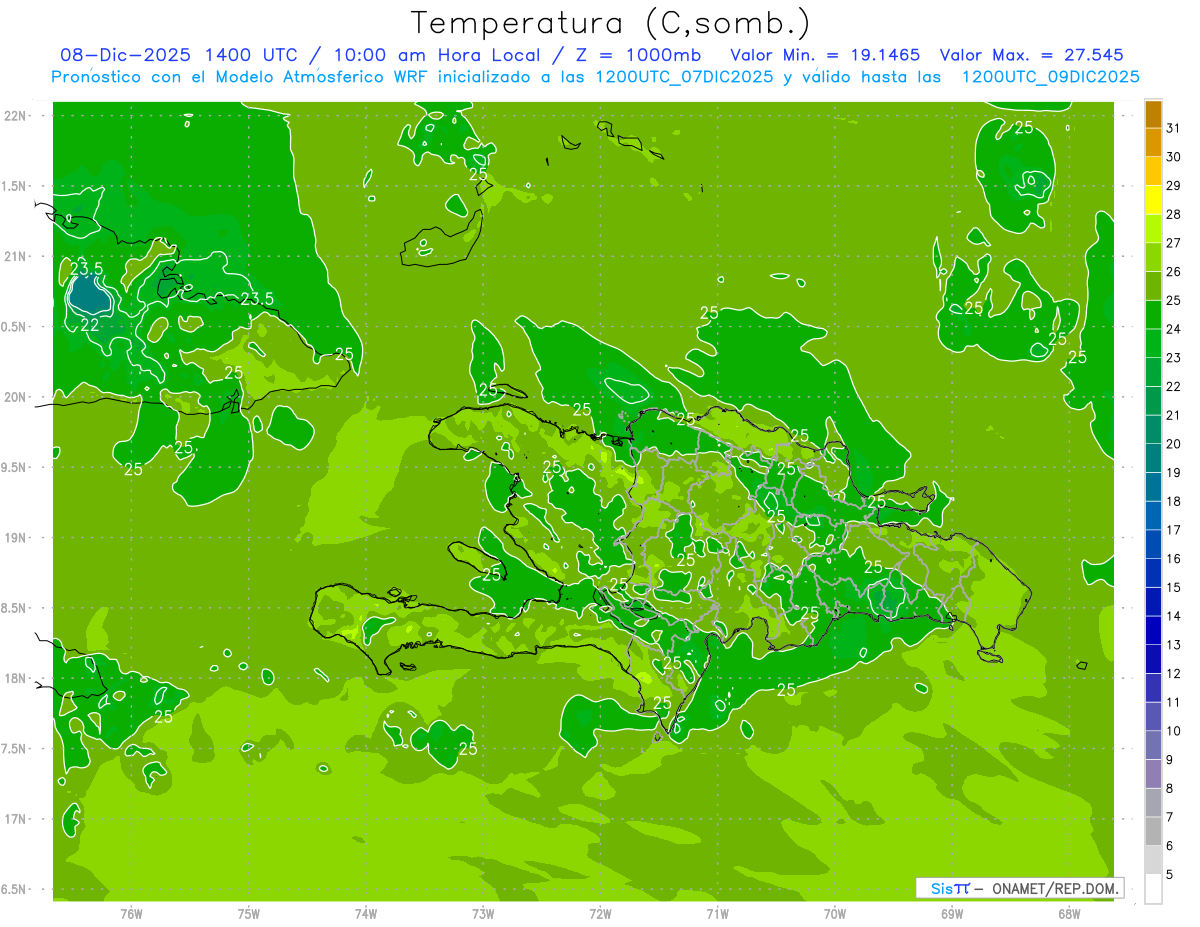Click the title 'Temperatura (C,somb.)'
This screenshot has height=927, width=1200.
[610, 24]
